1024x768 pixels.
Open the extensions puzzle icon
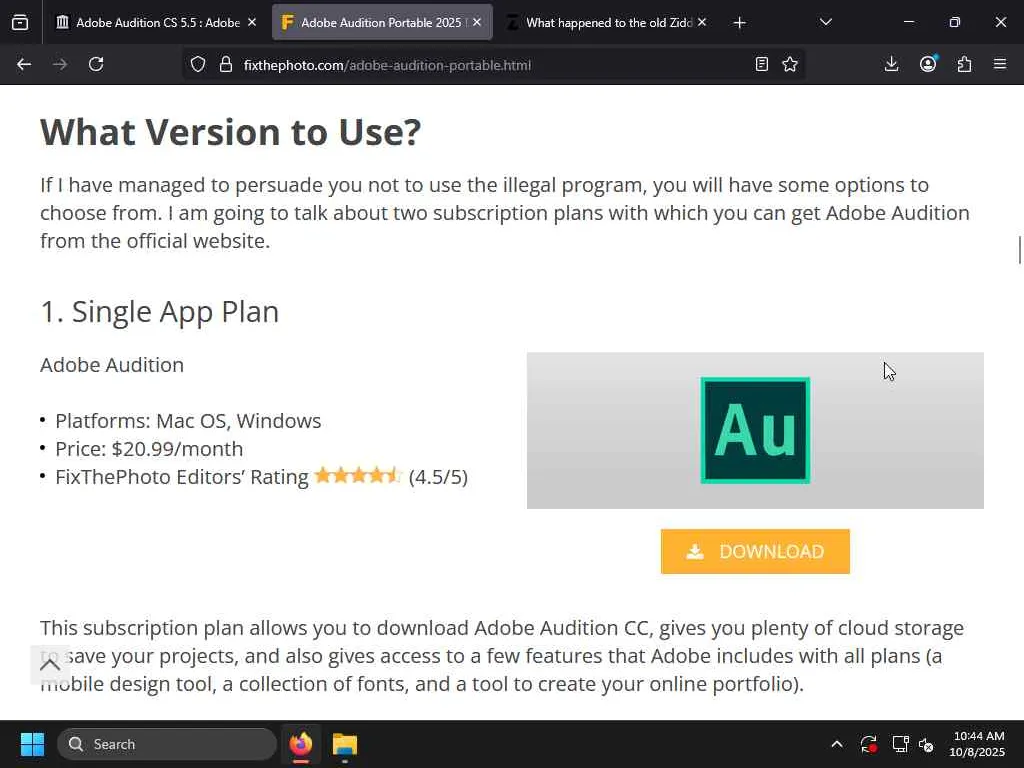pyautogui.click(x=964, y=64)
